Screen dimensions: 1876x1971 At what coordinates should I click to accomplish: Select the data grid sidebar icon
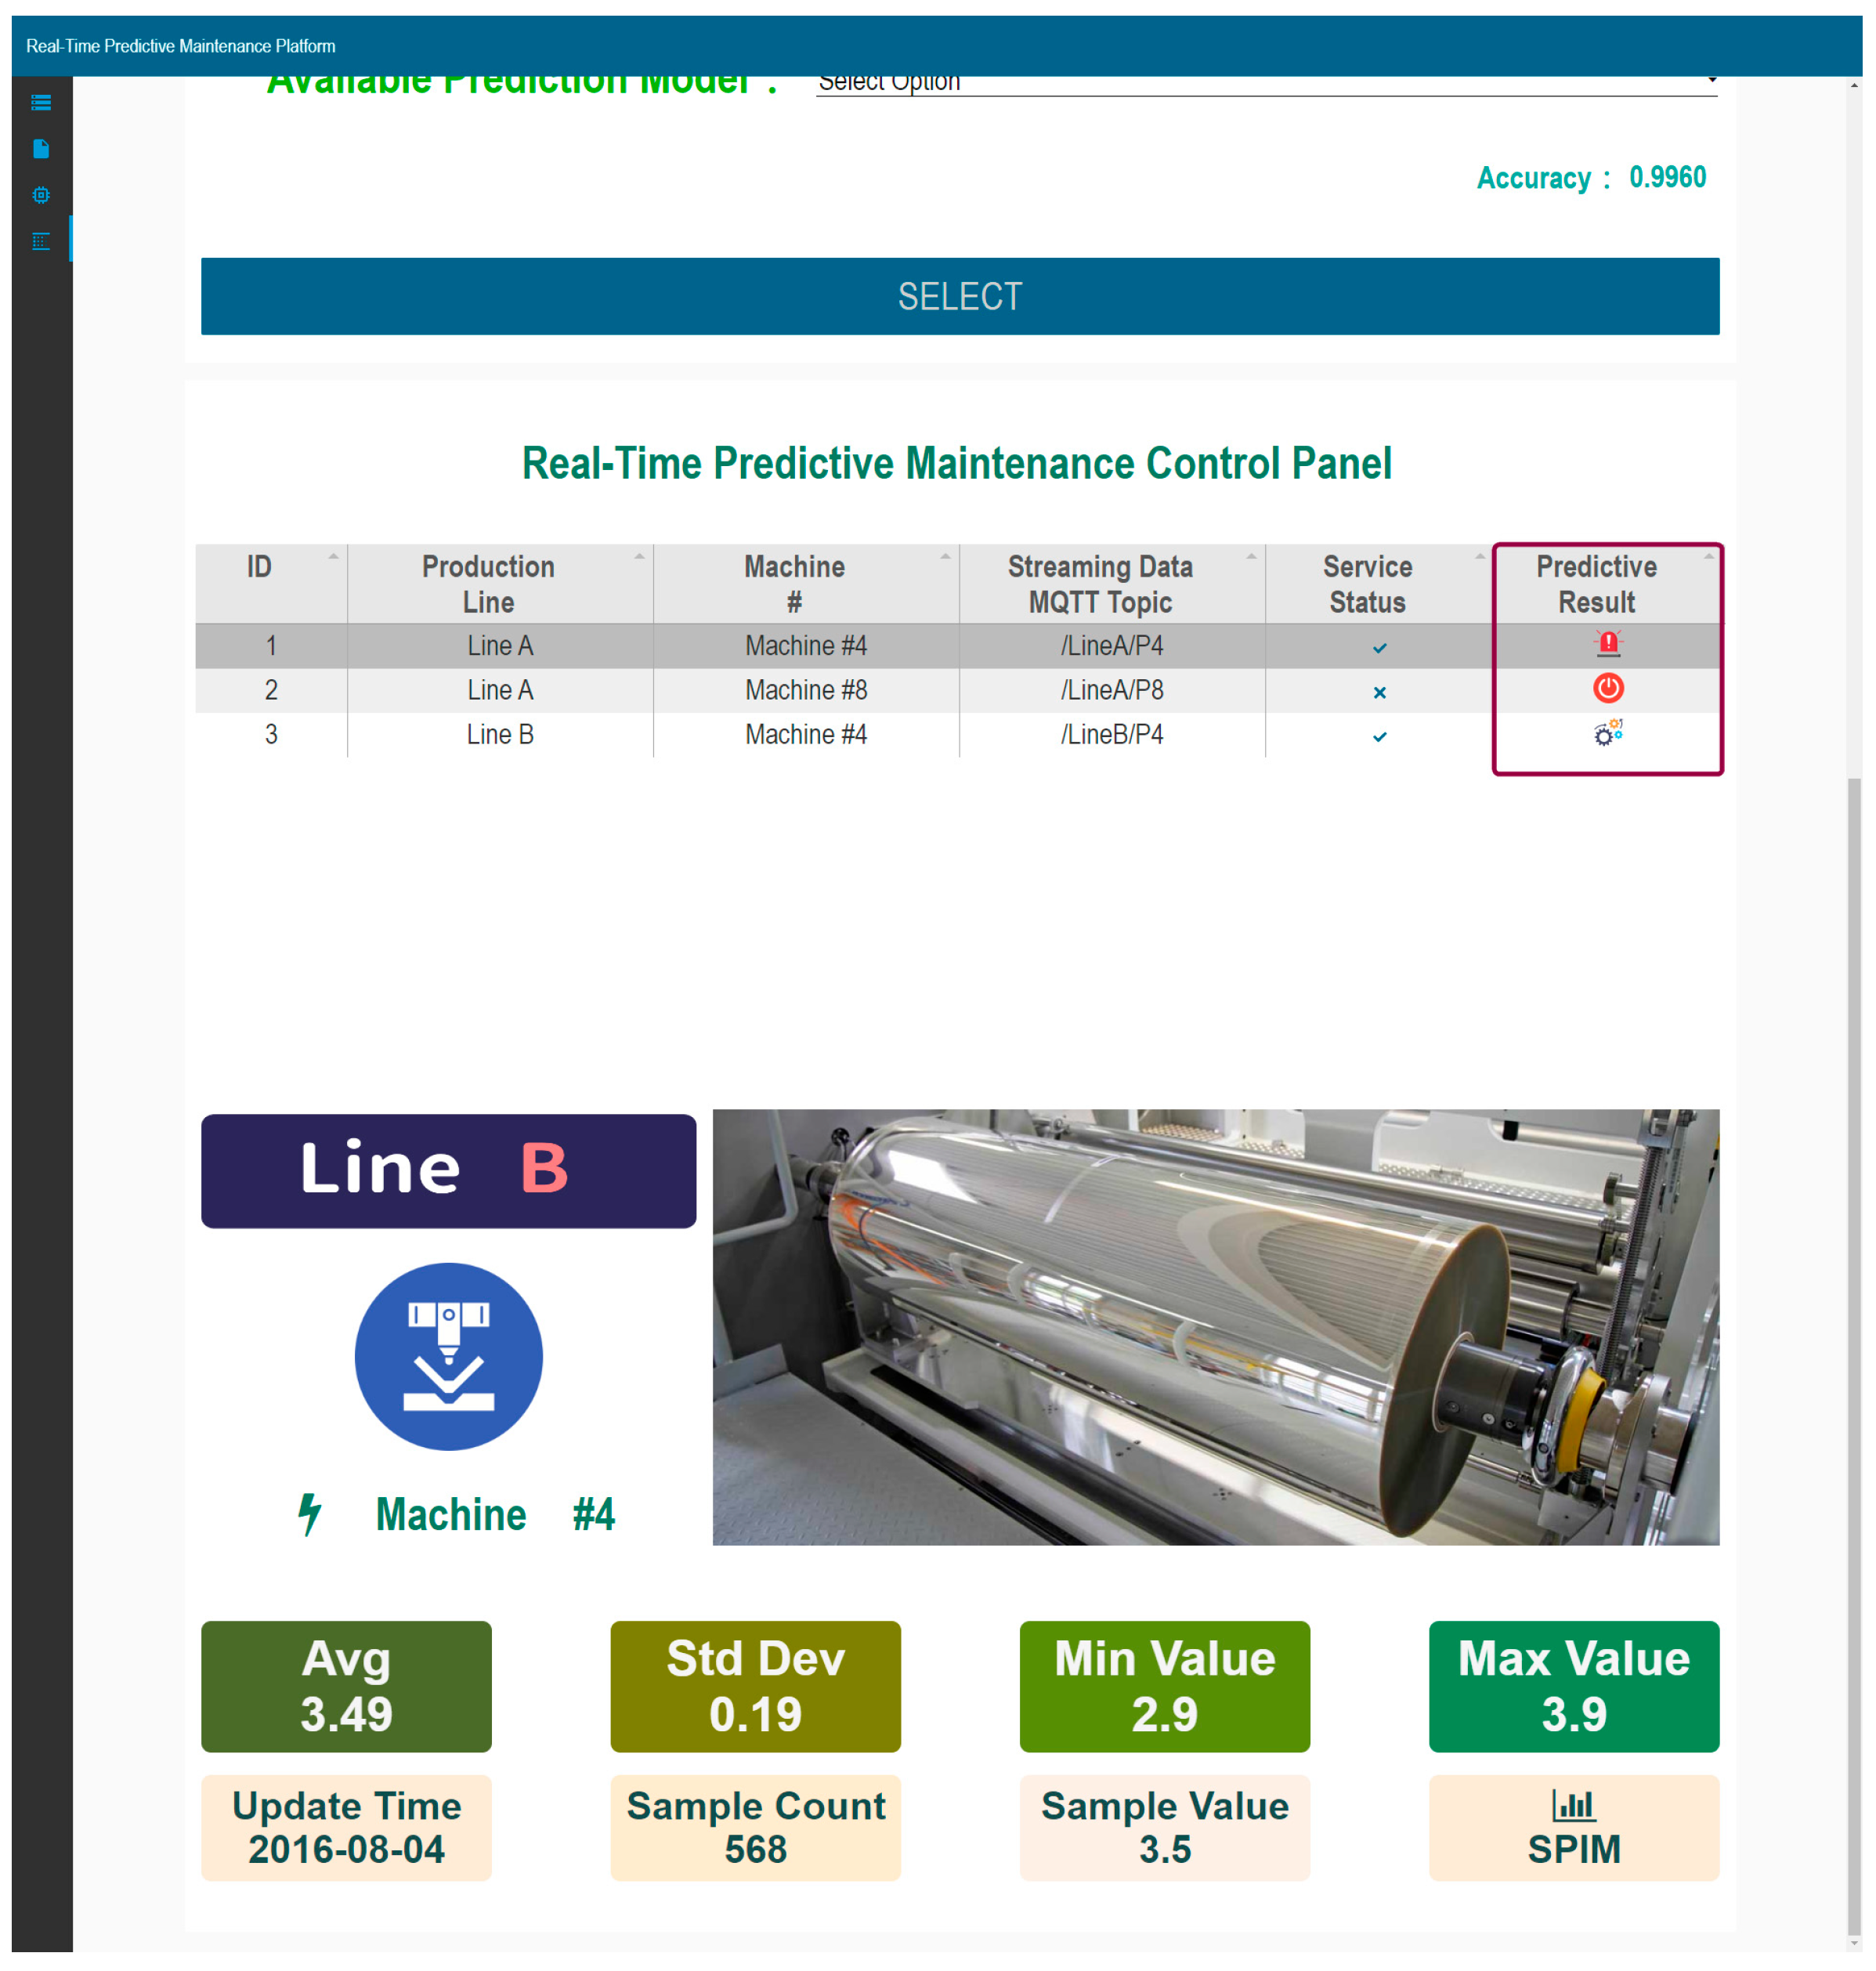41,241
